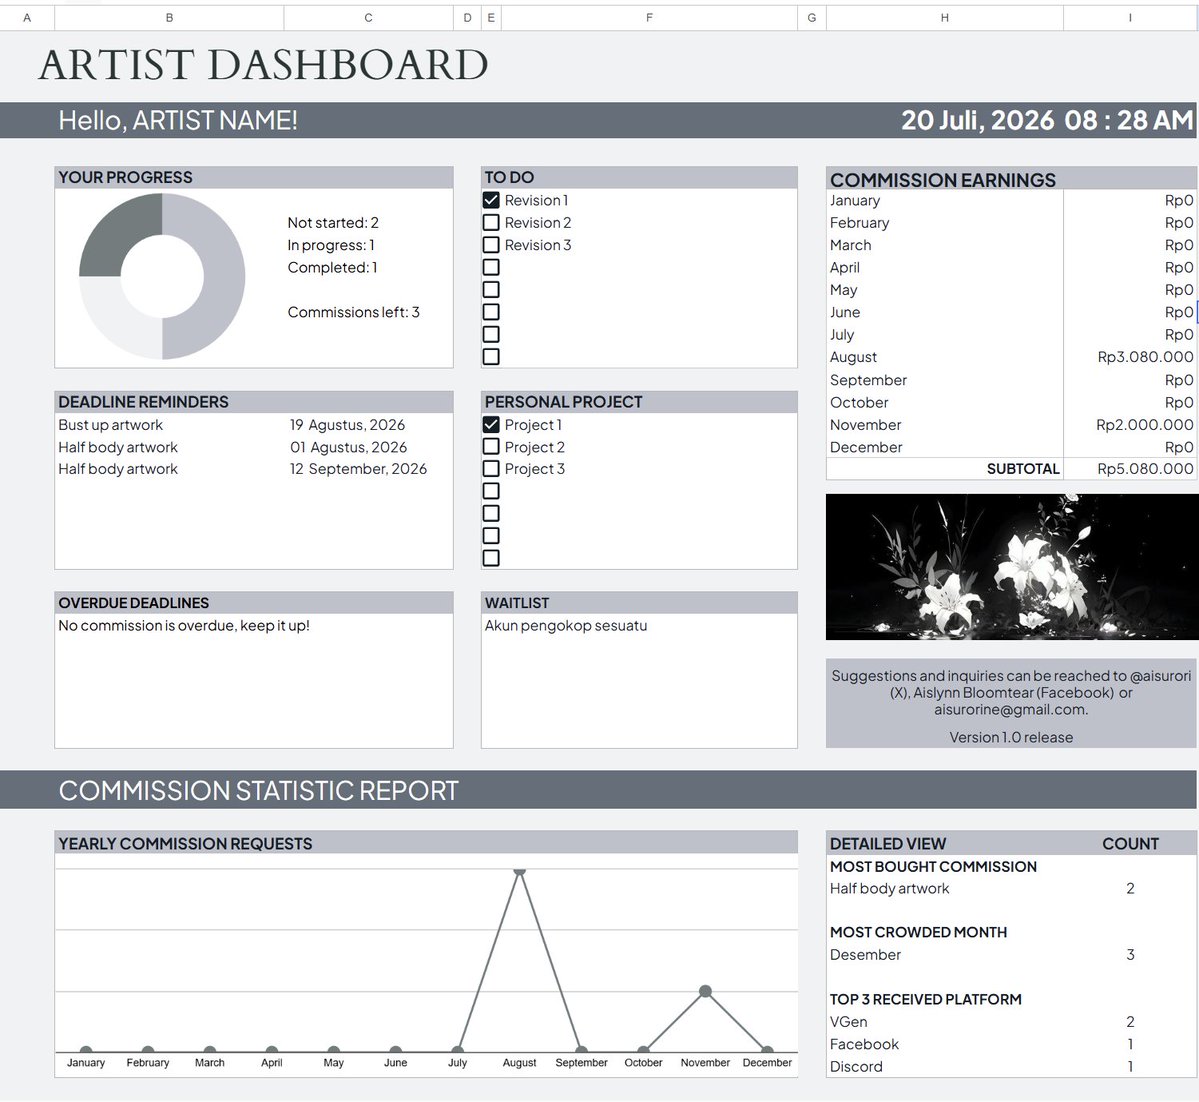Select the August earnings Rp3.080.000 cell
This screenshot has height=1102, width=1199.
coord(1129,357)
